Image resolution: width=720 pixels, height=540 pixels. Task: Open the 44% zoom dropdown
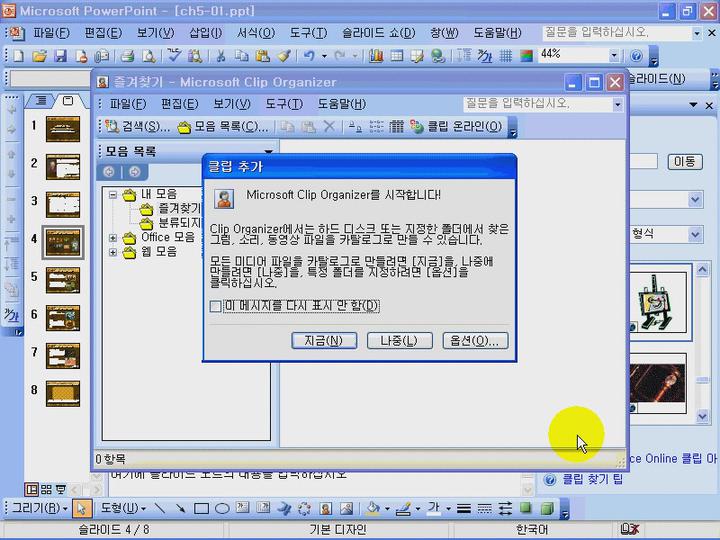click(614, 56)
